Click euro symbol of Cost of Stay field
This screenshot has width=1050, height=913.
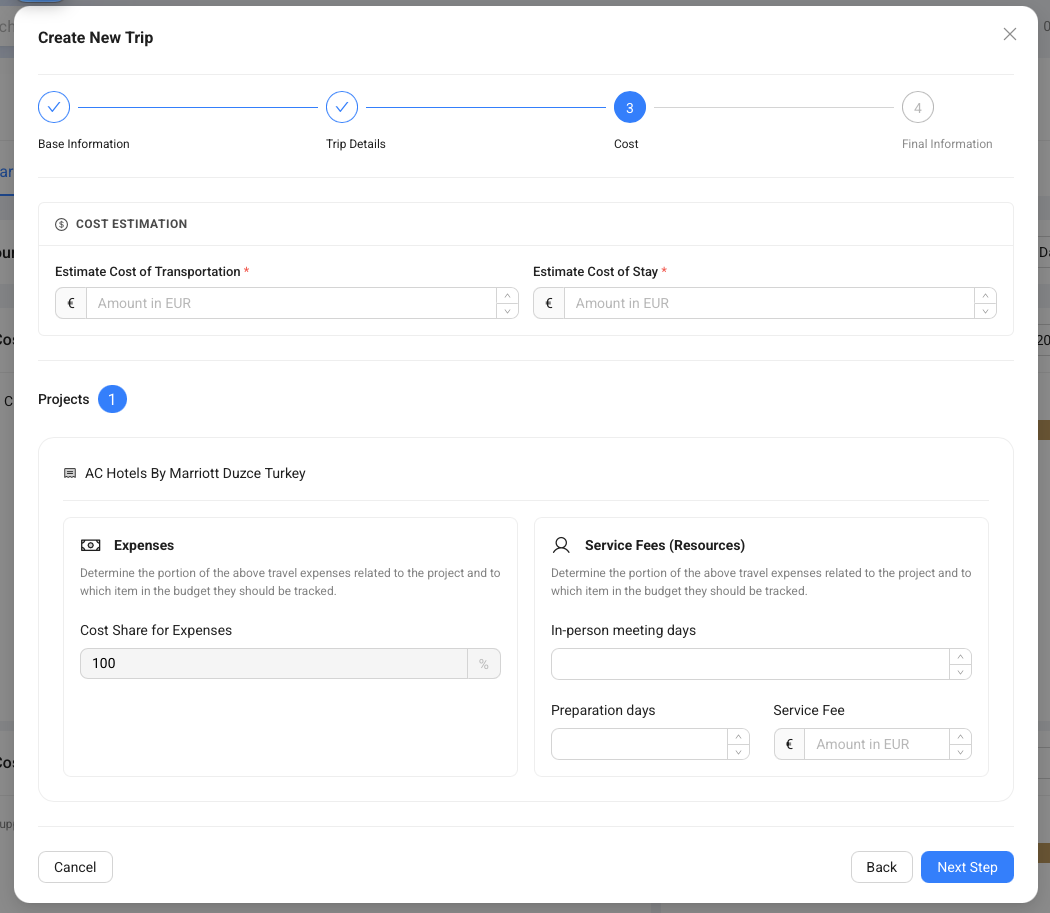tap(549, 303)
